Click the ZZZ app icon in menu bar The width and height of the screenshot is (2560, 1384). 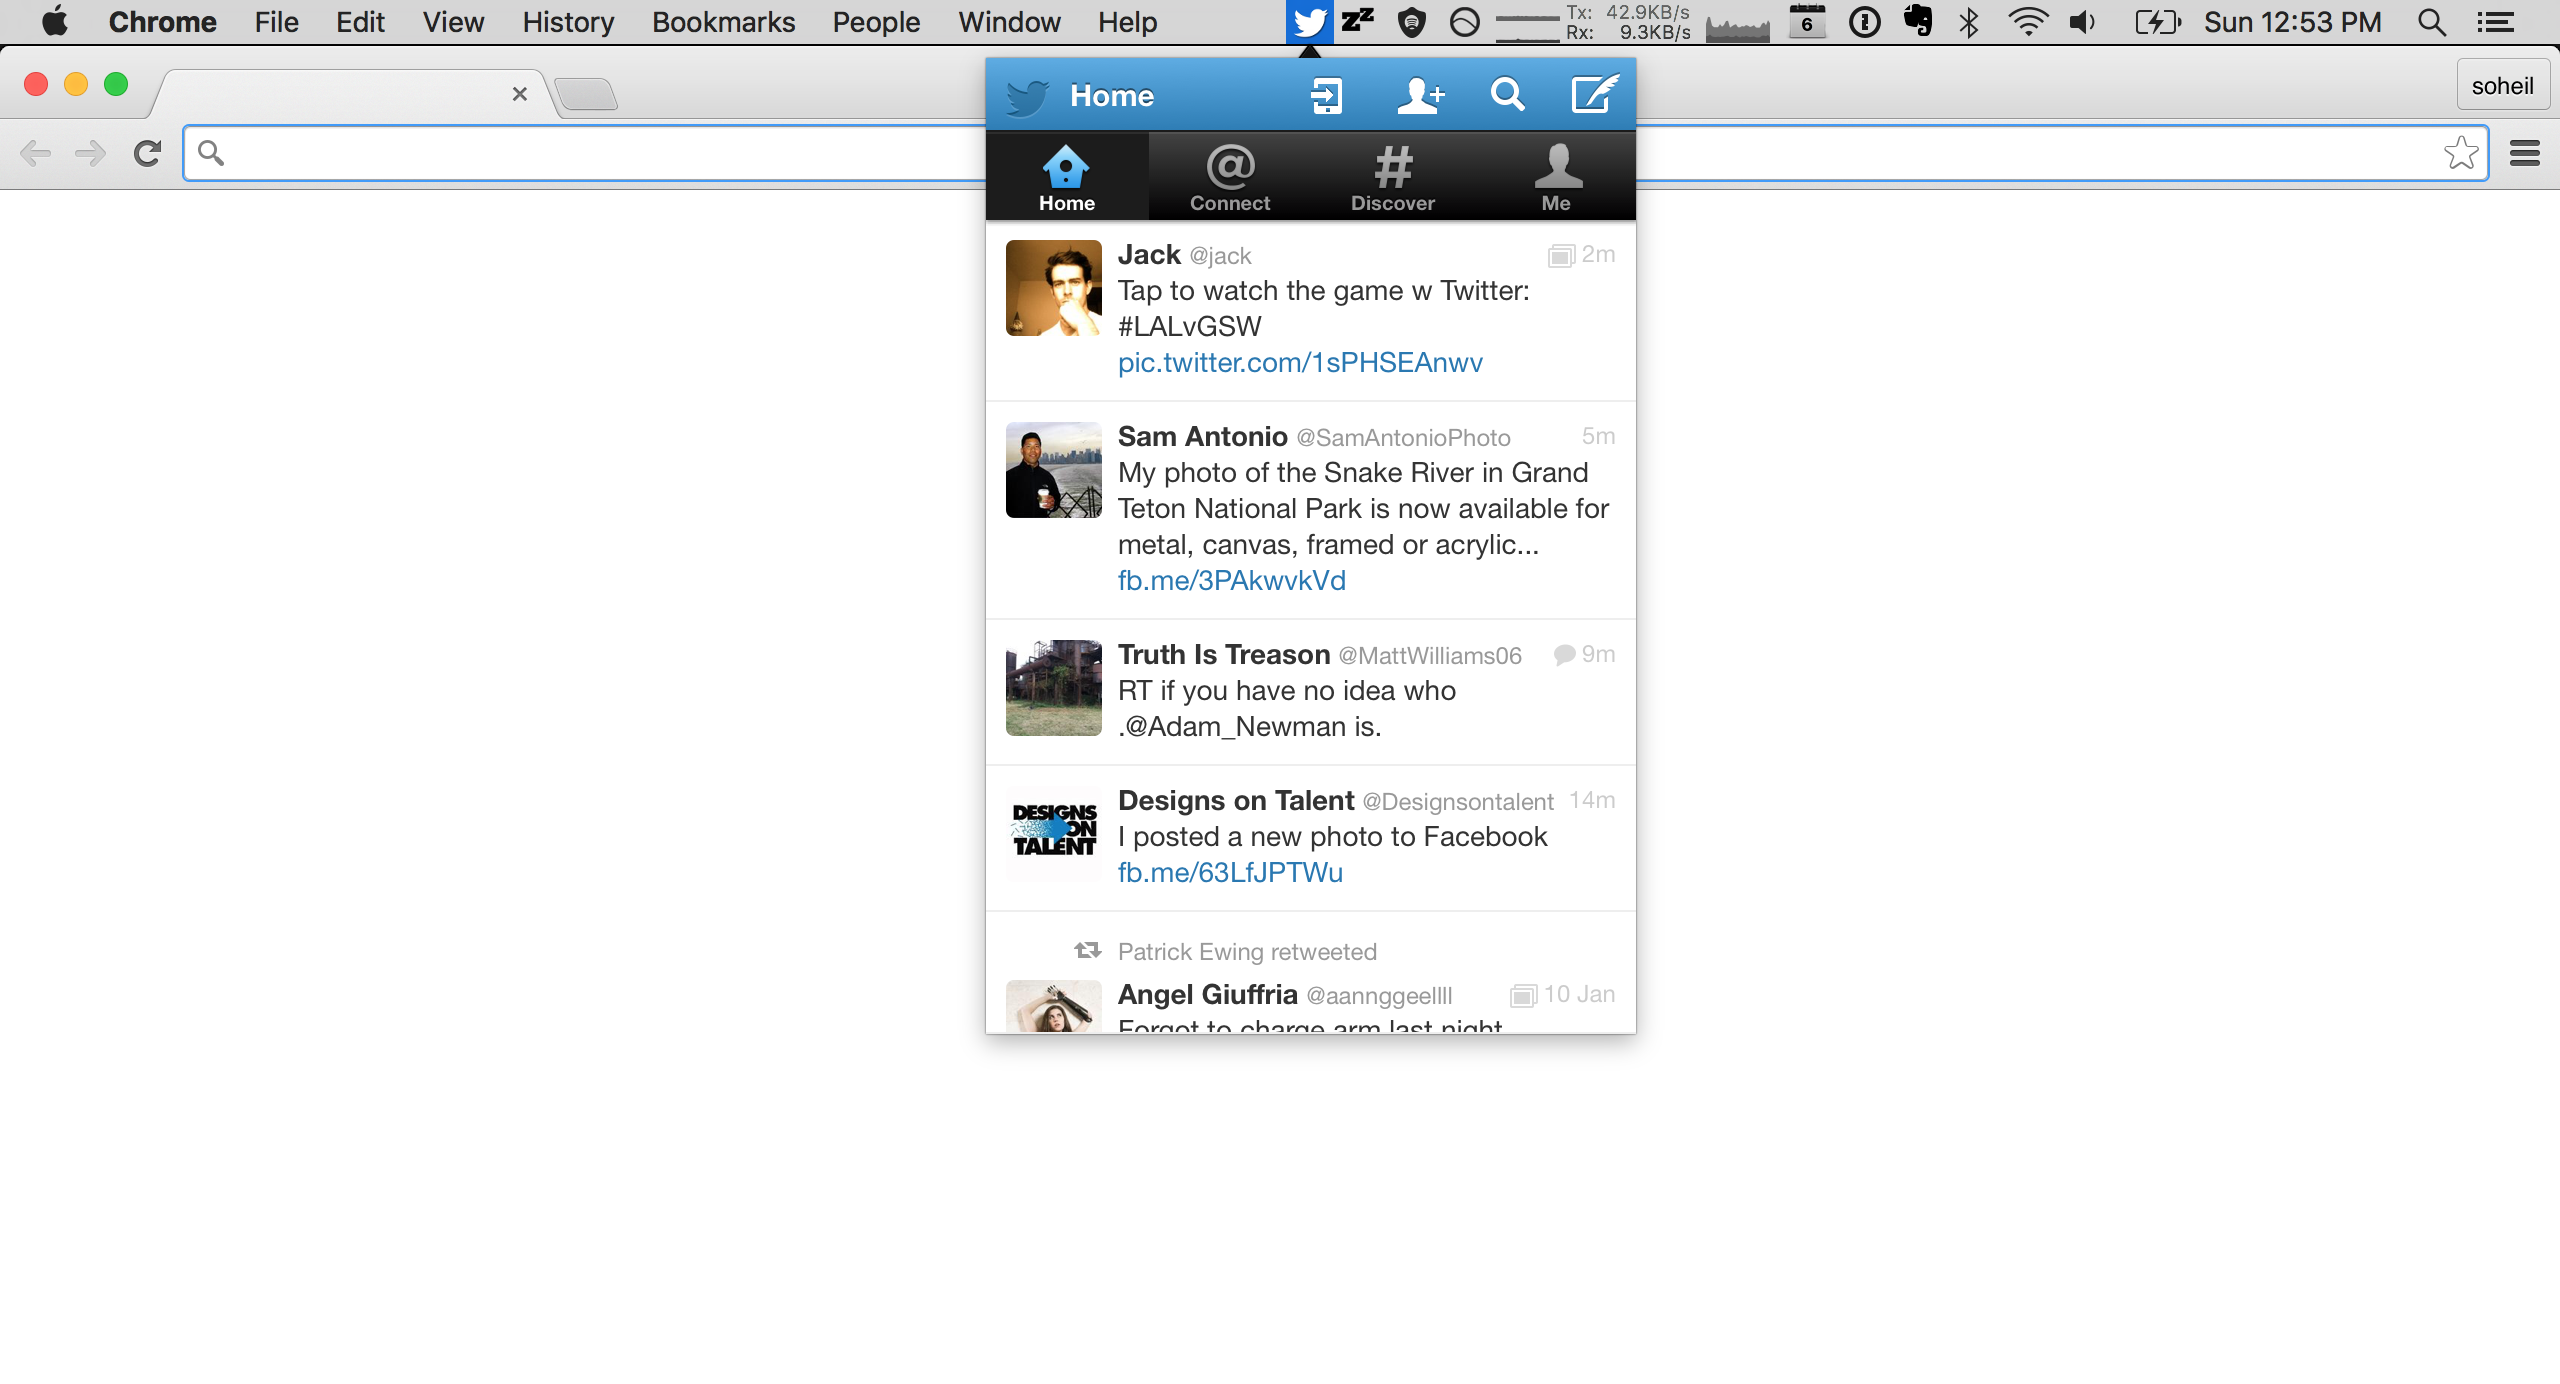pos(1357,20)
